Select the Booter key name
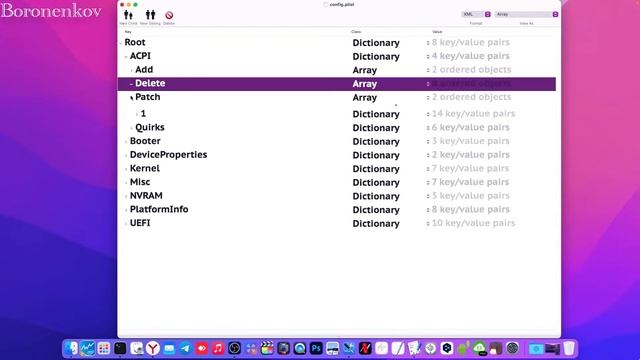 click(145, 141)
